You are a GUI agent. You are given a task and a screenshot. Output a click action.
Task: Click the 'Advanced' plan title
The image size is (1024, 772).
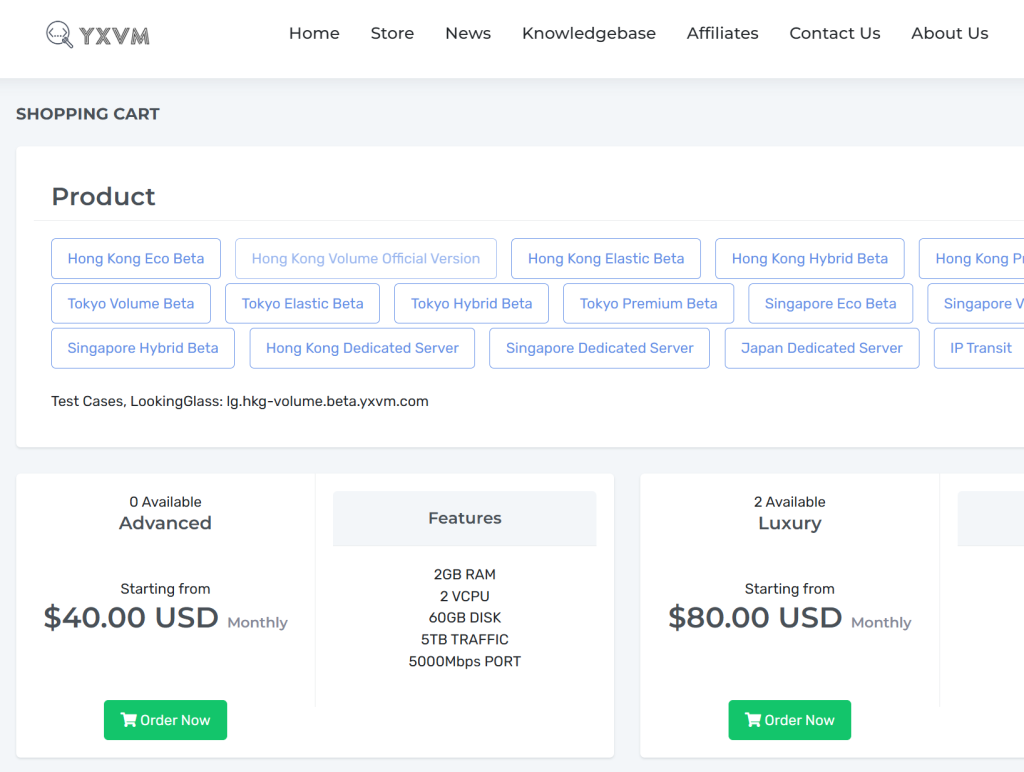165,523
